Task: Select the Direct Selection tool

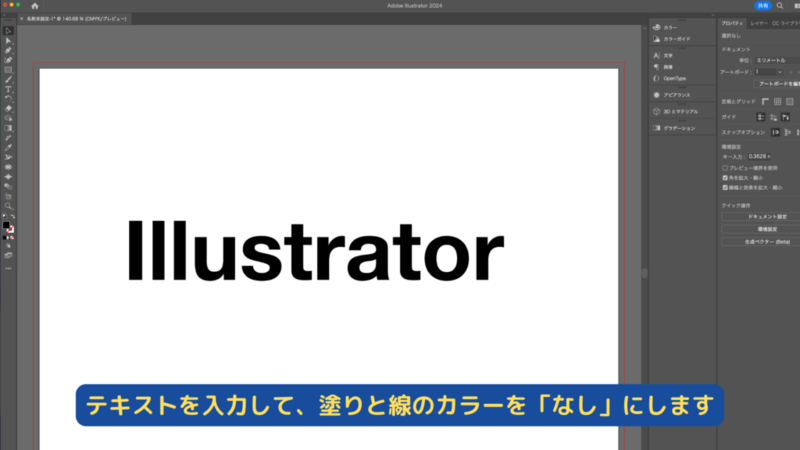Action: pyautogui.click(x=8, y=41)
